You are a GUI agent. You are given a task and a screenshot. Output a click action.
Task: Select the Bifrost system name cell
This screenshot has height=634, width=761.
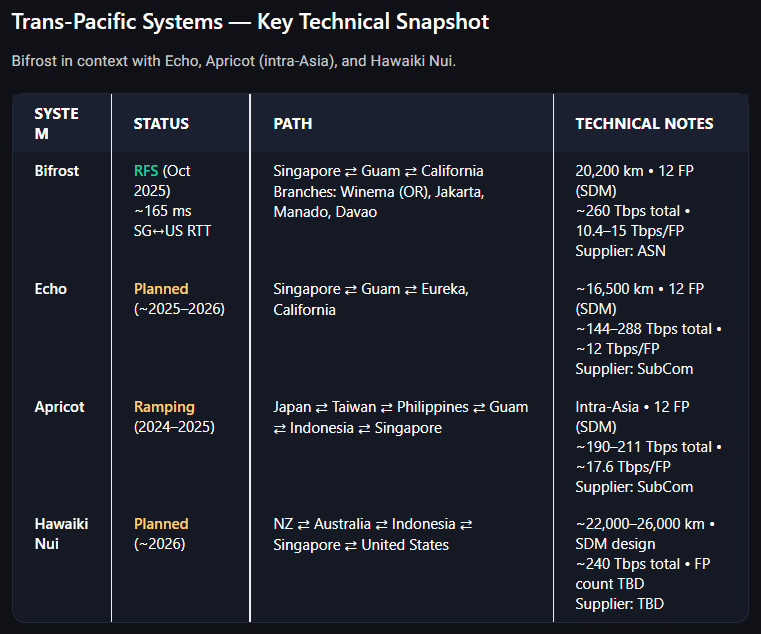[x=56, y=171]
